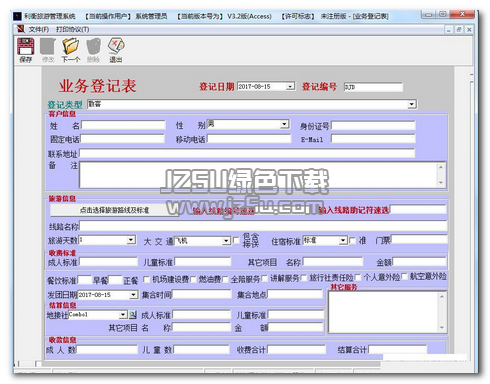Restore the inner 业务登记表 child window
The height and width of the screenshot is (384, 490).
459,30
